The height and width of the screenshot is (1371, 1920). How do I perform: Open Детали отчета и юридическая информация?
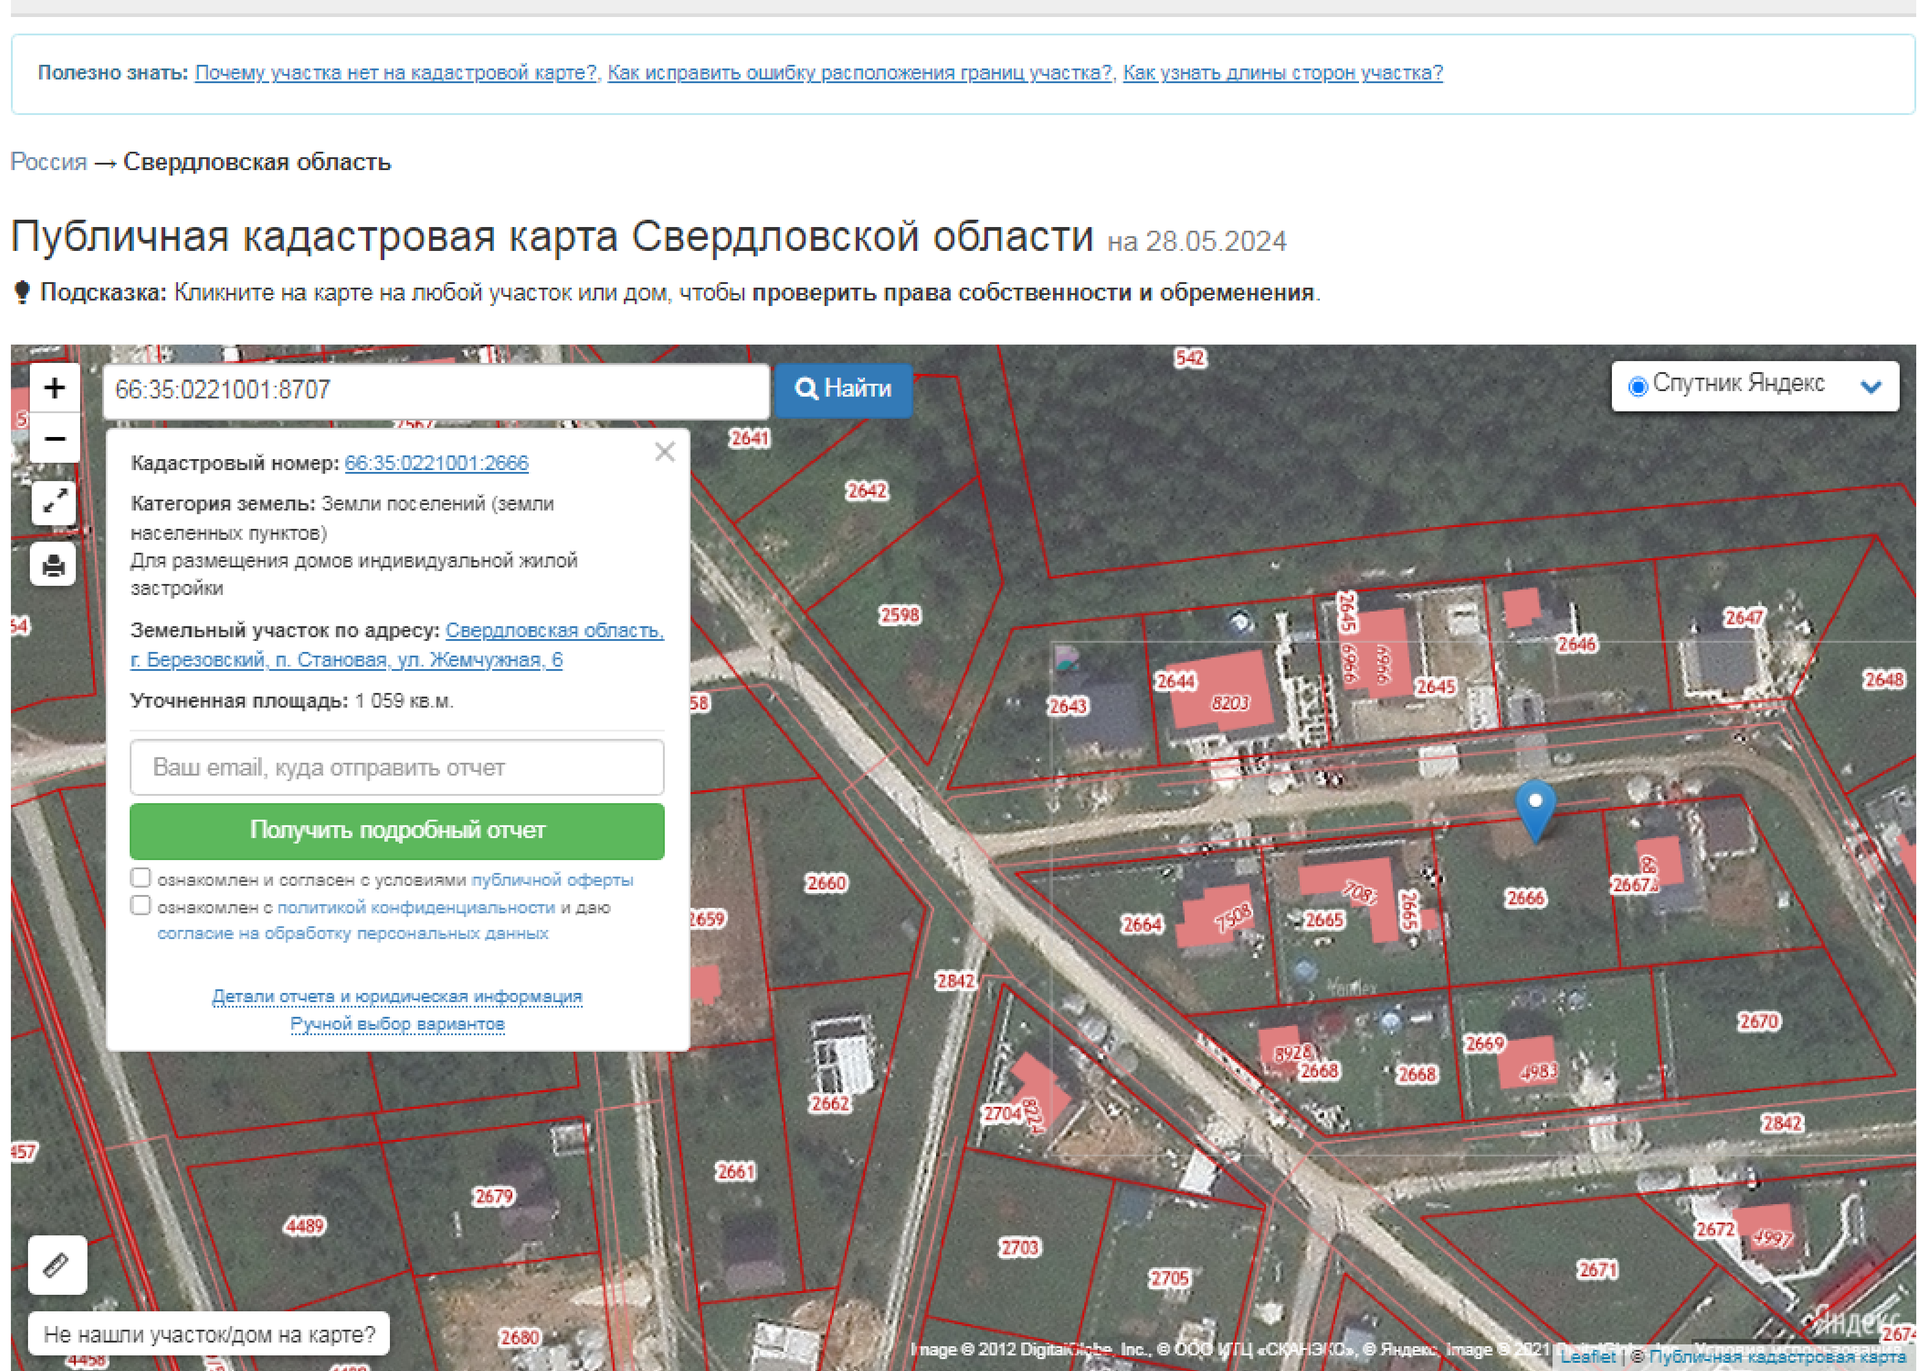tap(397, 997)
